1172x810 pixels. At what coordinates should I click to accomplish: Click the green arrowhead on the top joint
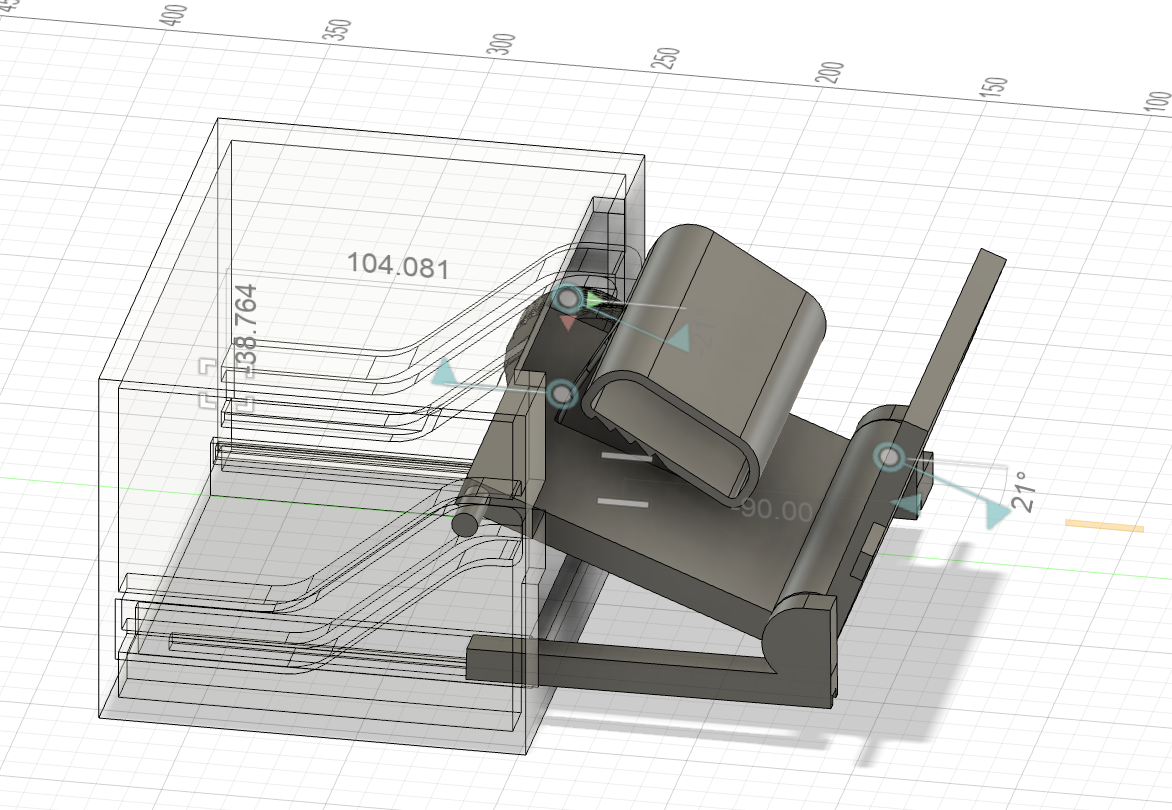pyautogui.click(x=595, y=300)
